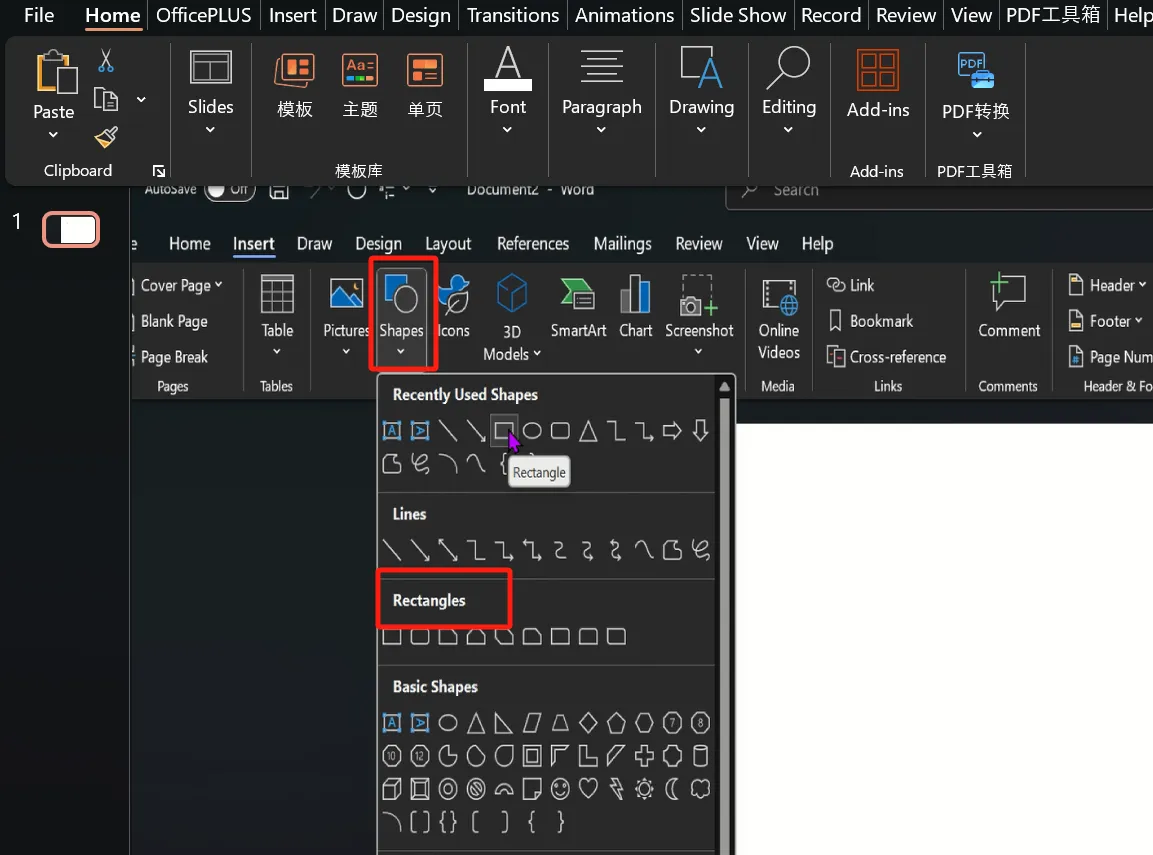Click the 主题 theme icon
The image size is (1153, 855).
point(360,85)
